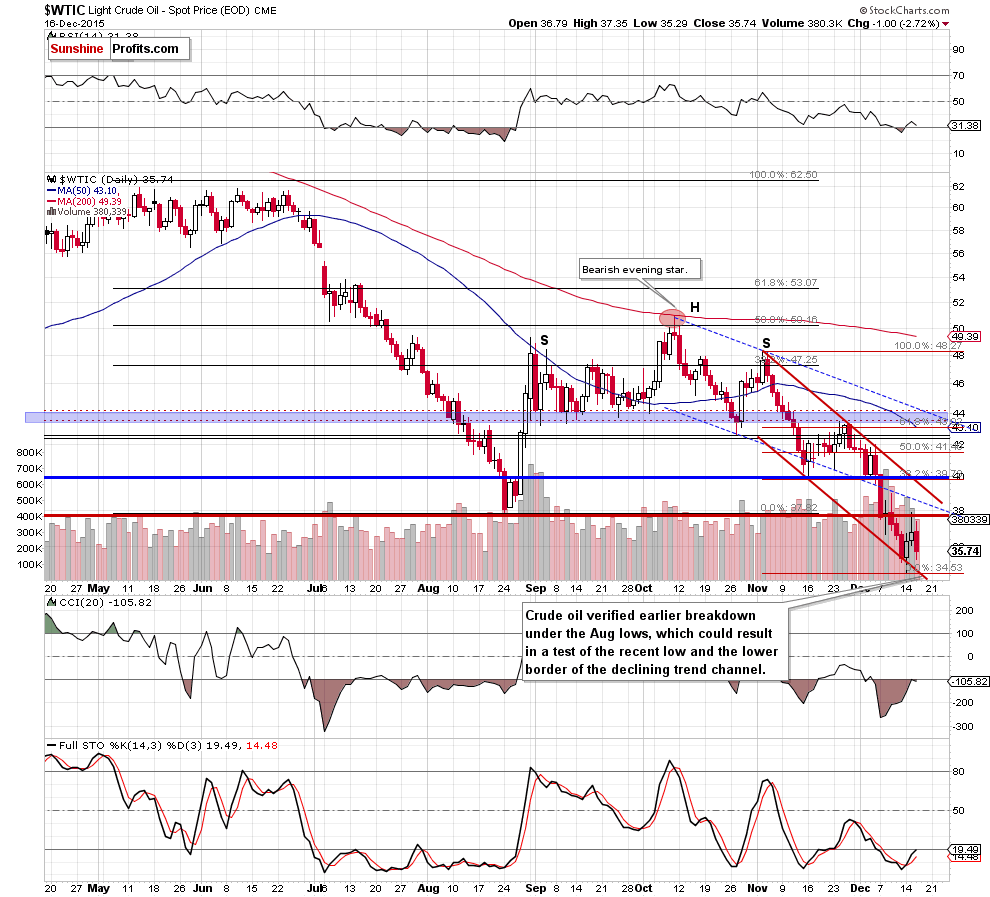Image resolution: width=990 pixels, height=897 pixels.
Task: Click the right shoulder S label near Nov
Action: click(766, 343)
